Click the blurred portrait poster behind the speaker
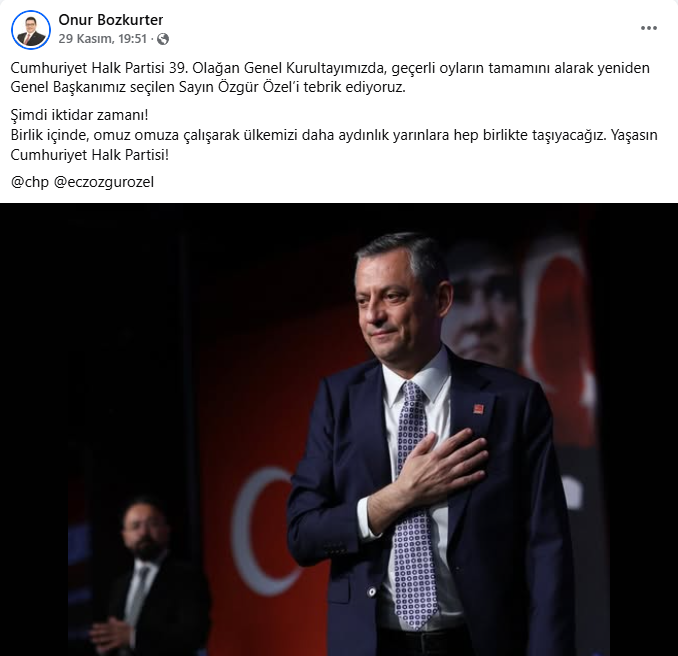 (482, 303)
